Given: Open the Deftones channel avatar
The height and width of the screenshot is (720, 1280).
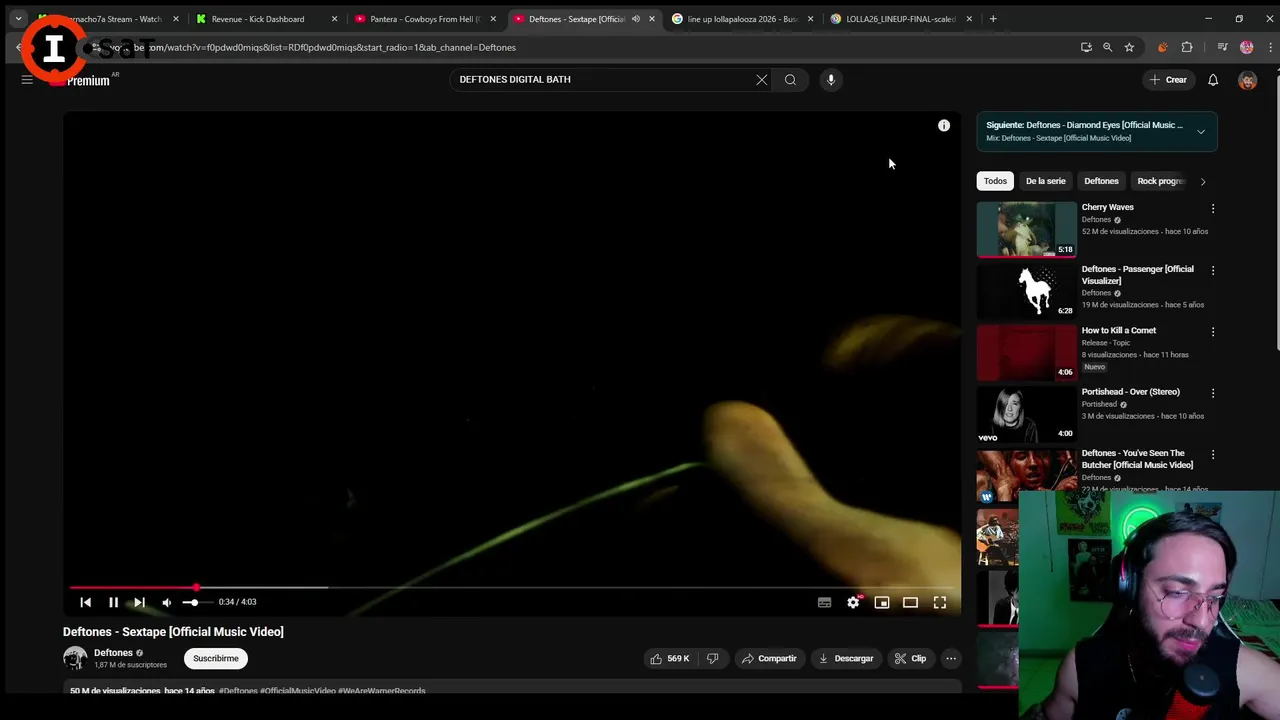Looking at the screenshot, I should click(75, 658).
